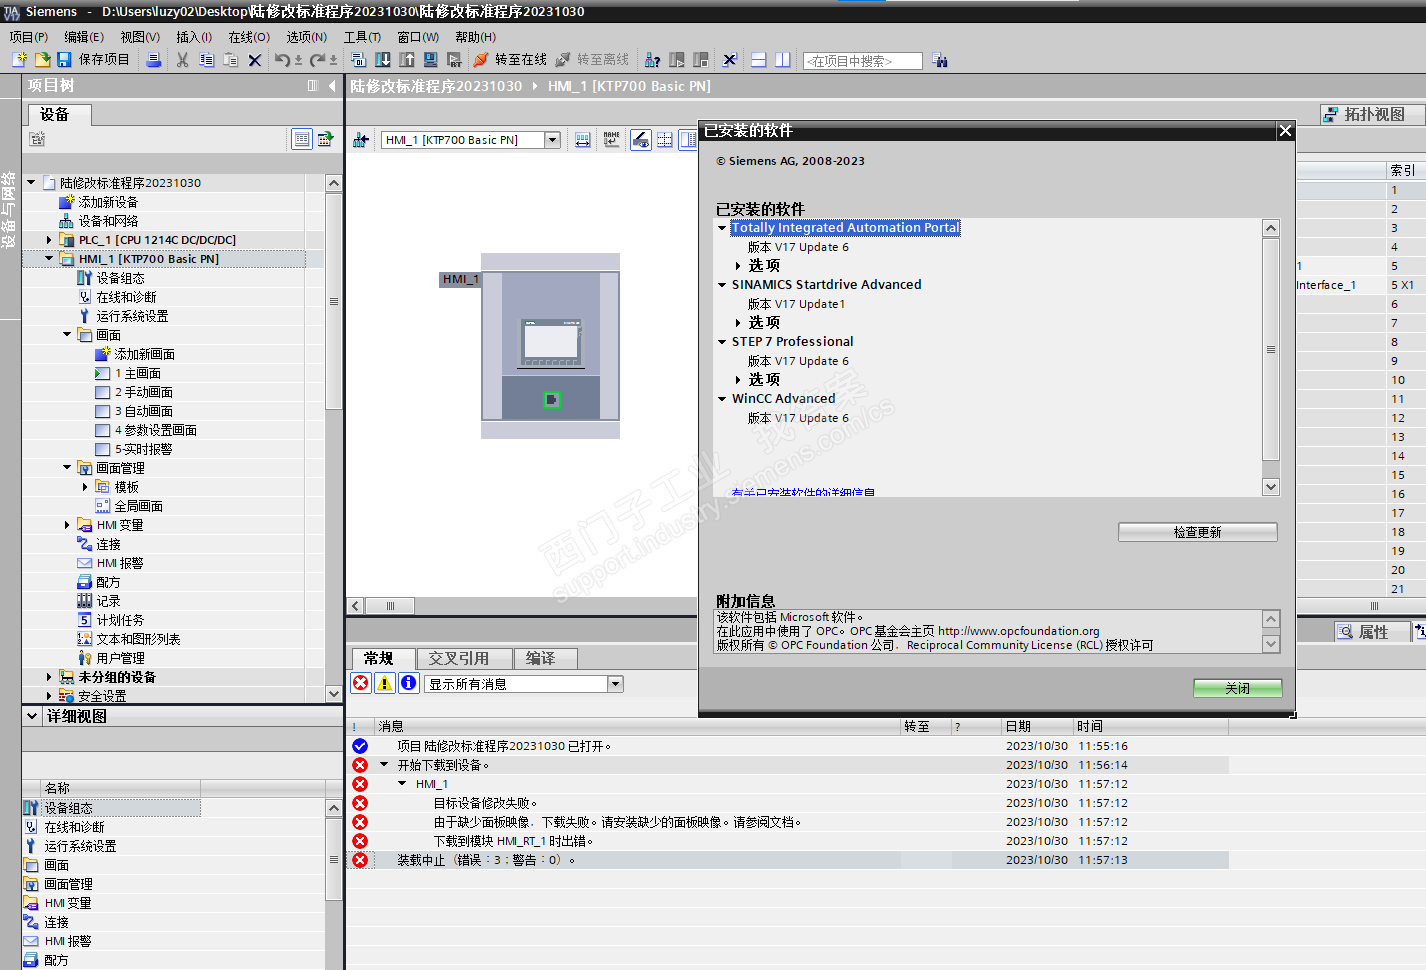
Task: Click the search in project binoculars icon
Action: [x=940, y=60]
